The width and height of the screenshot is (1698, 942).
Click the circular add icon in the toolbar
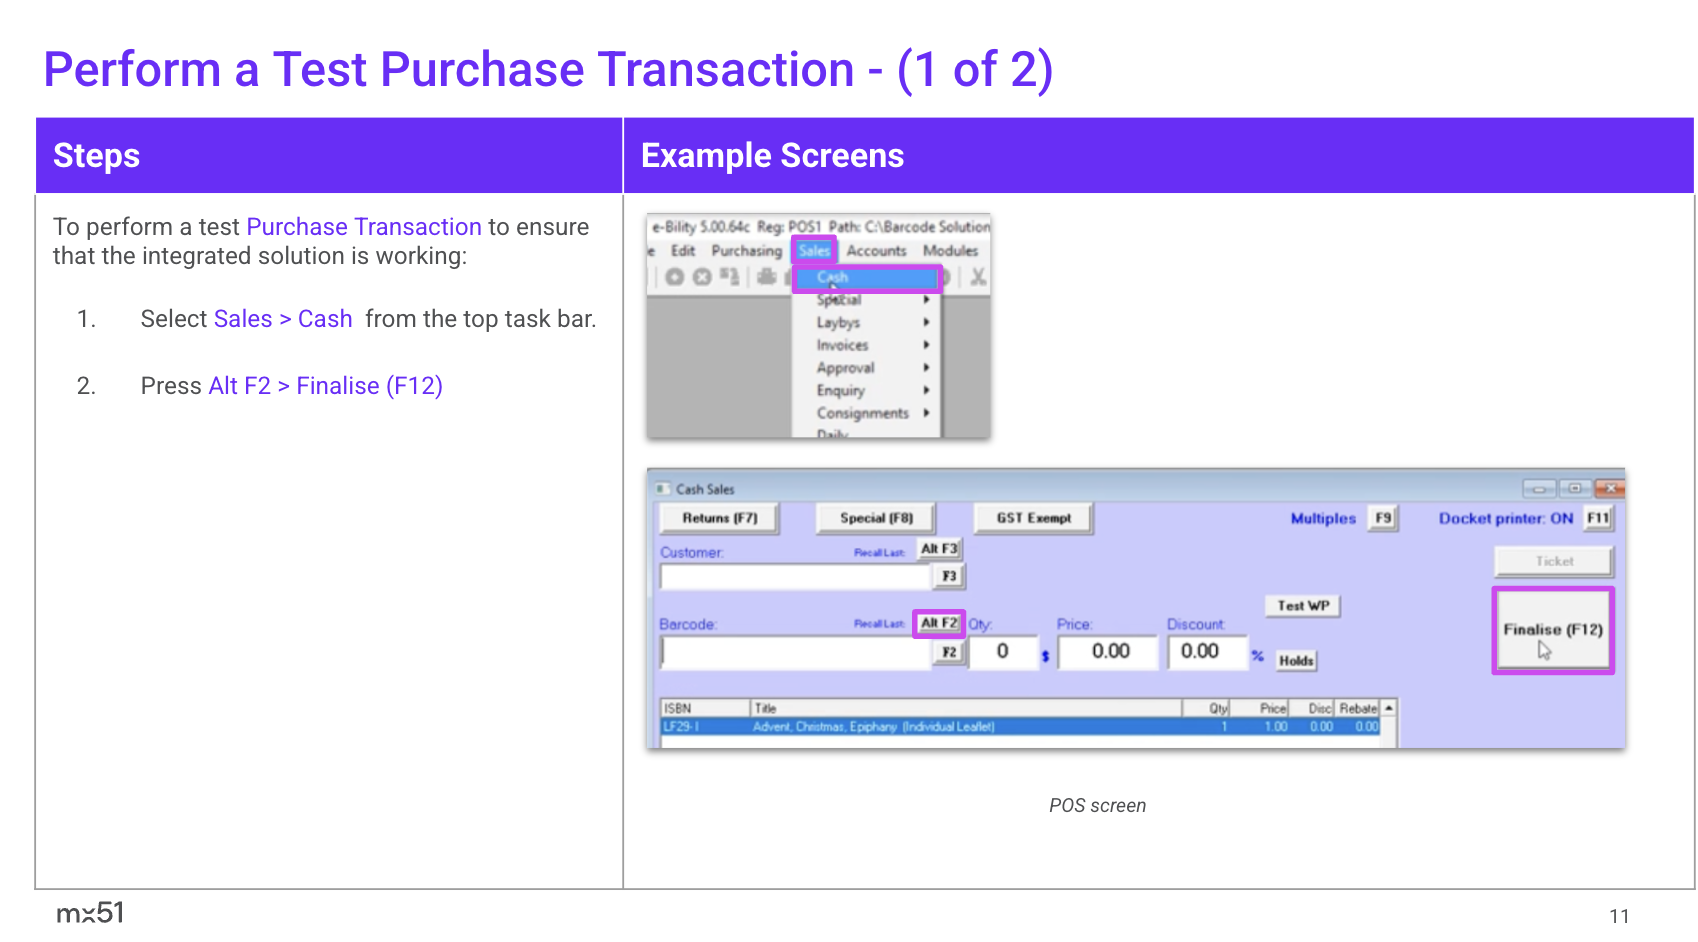click(x=675, y=277)
